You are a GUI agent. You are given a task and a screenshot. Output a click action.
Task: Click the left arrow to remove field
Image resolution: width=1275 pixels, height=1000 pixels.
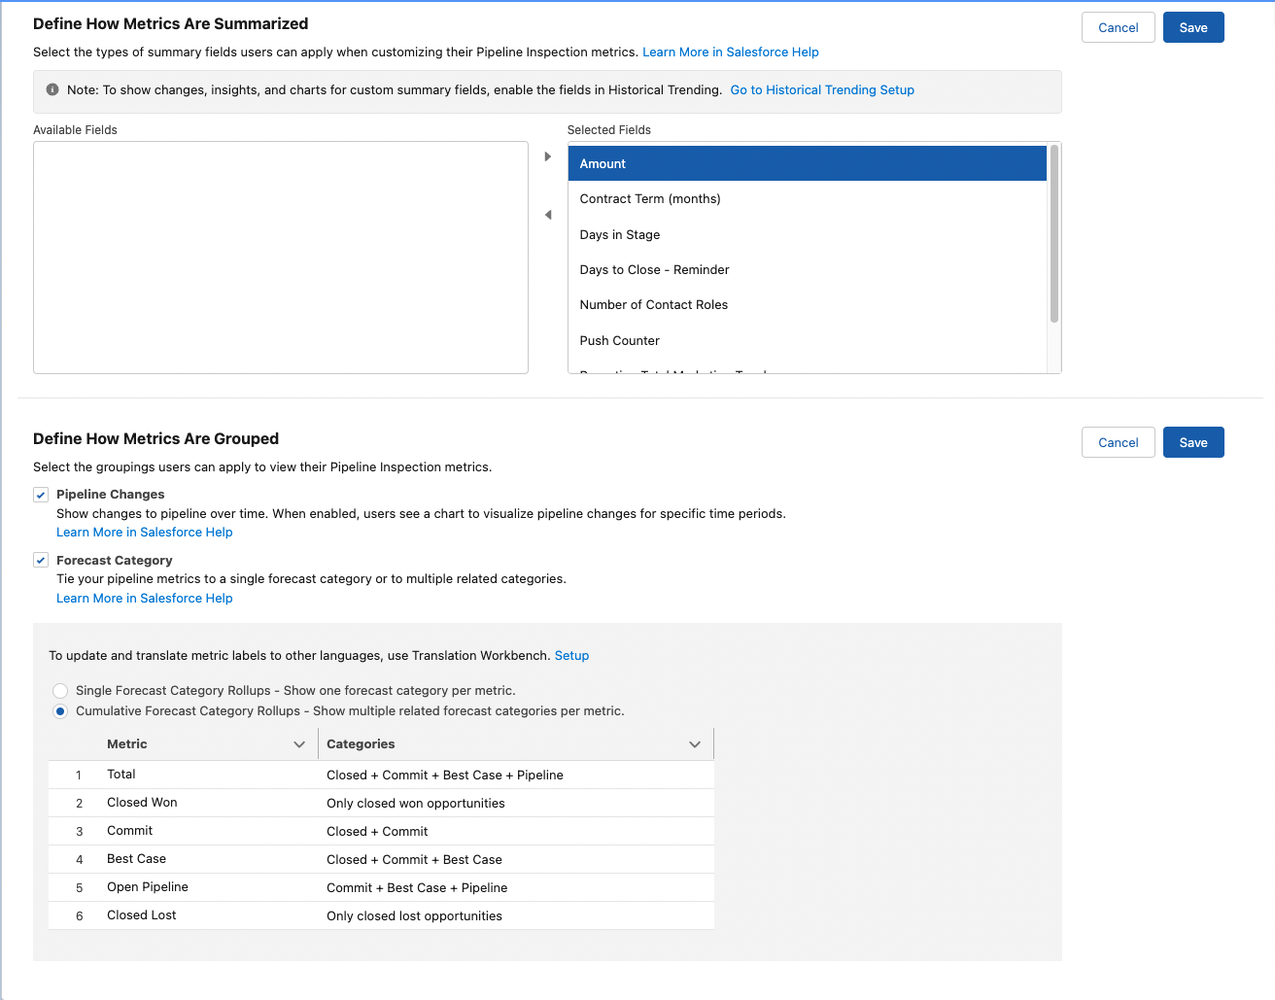[x=548, y=215]
